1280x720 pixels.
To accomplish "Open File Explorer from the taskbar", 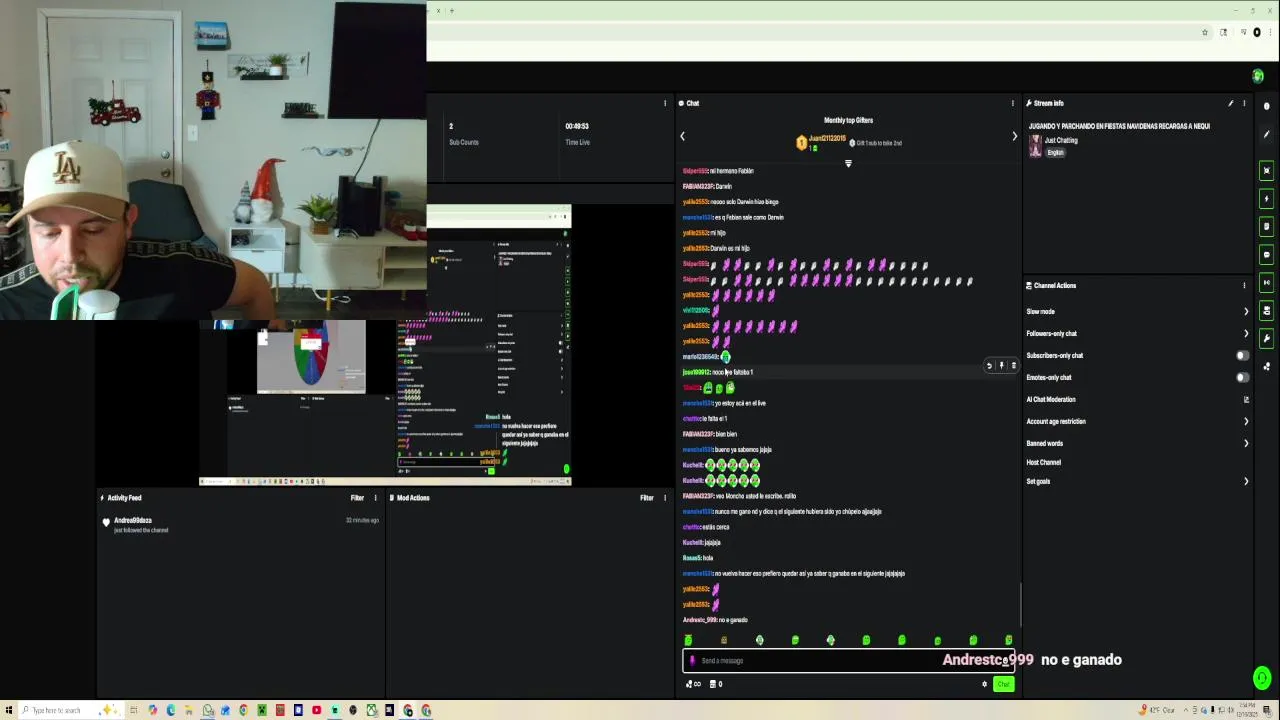I will [189, 710].
